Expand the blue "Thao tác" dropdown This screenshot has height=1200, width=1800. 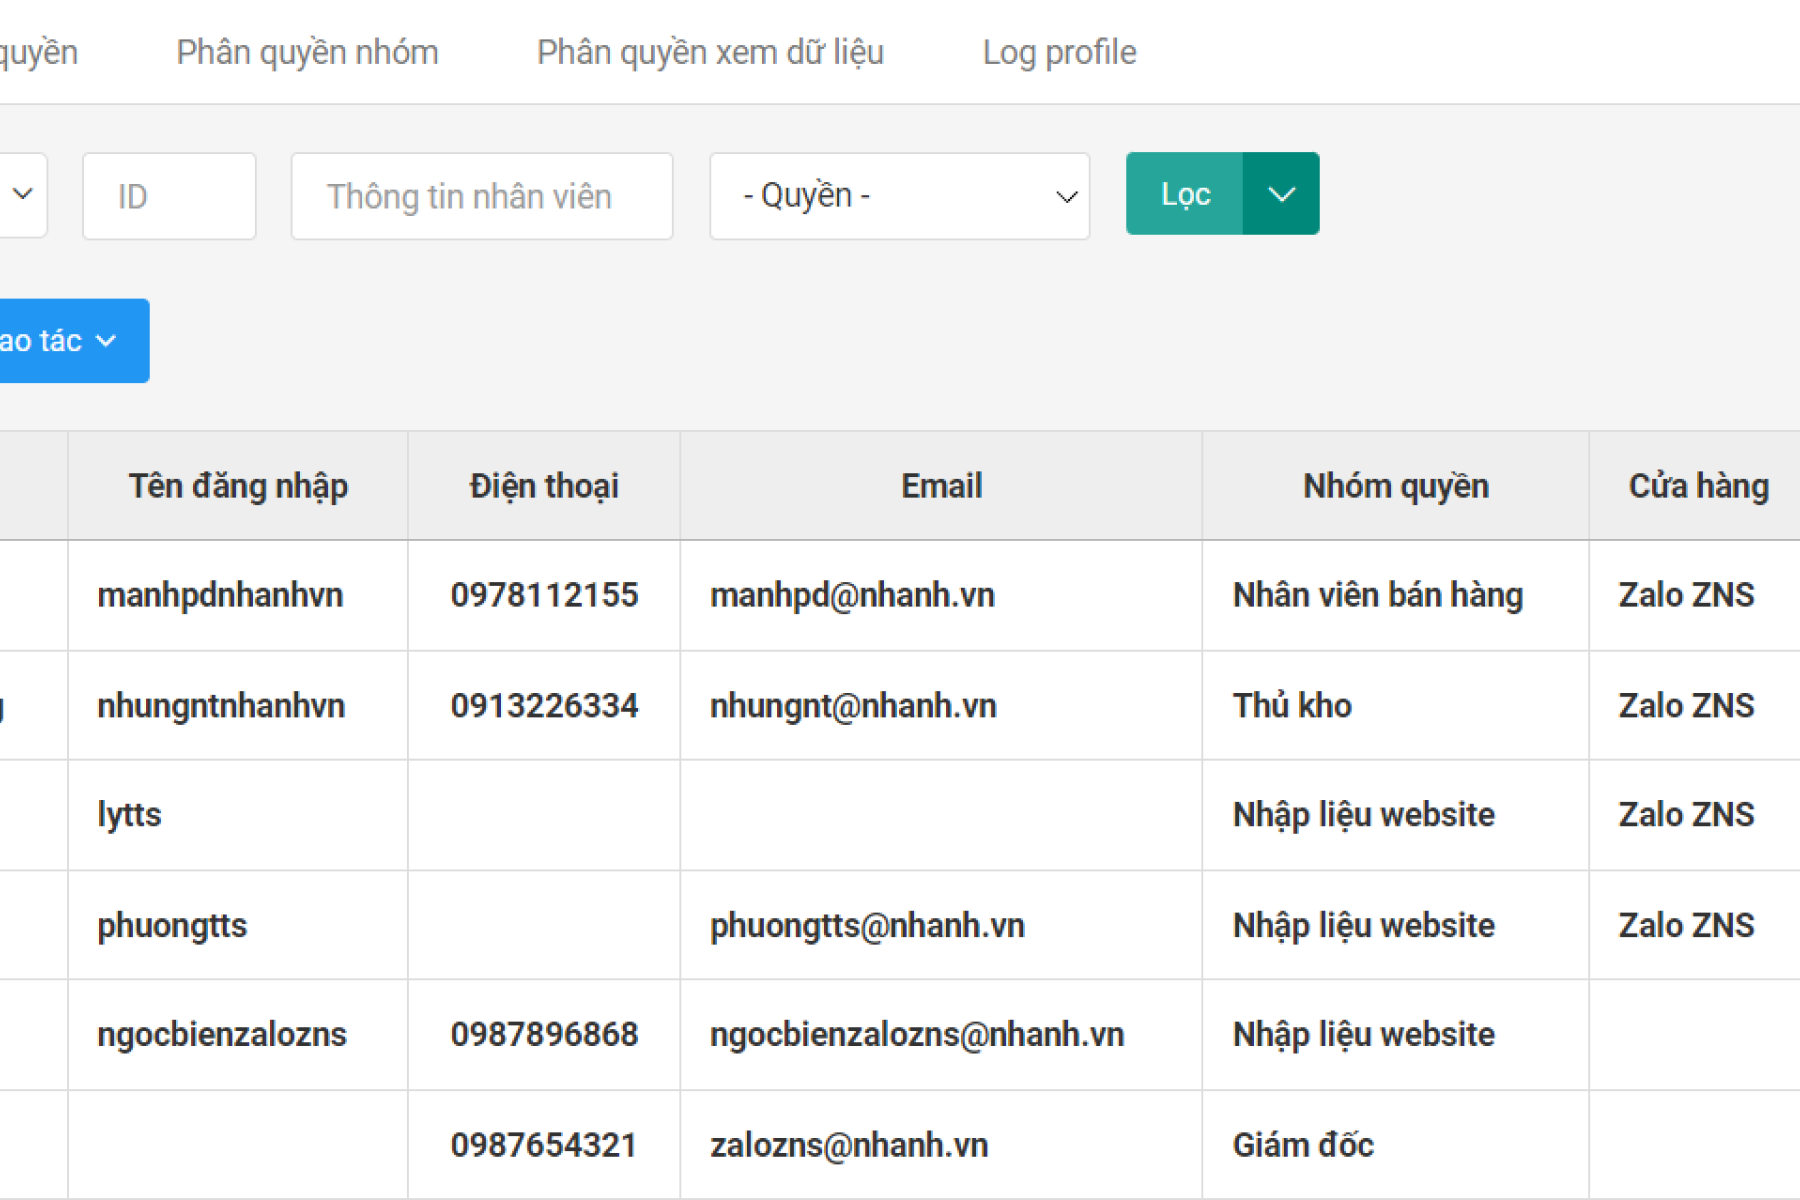[x=60, y=340]
